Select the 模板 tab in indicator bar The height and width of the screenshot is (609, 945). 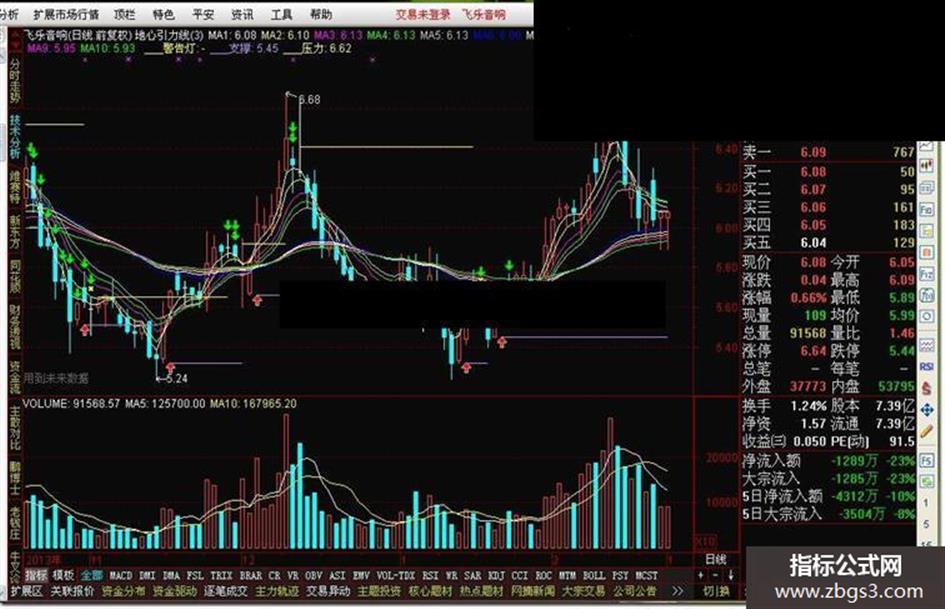point(63,575)
